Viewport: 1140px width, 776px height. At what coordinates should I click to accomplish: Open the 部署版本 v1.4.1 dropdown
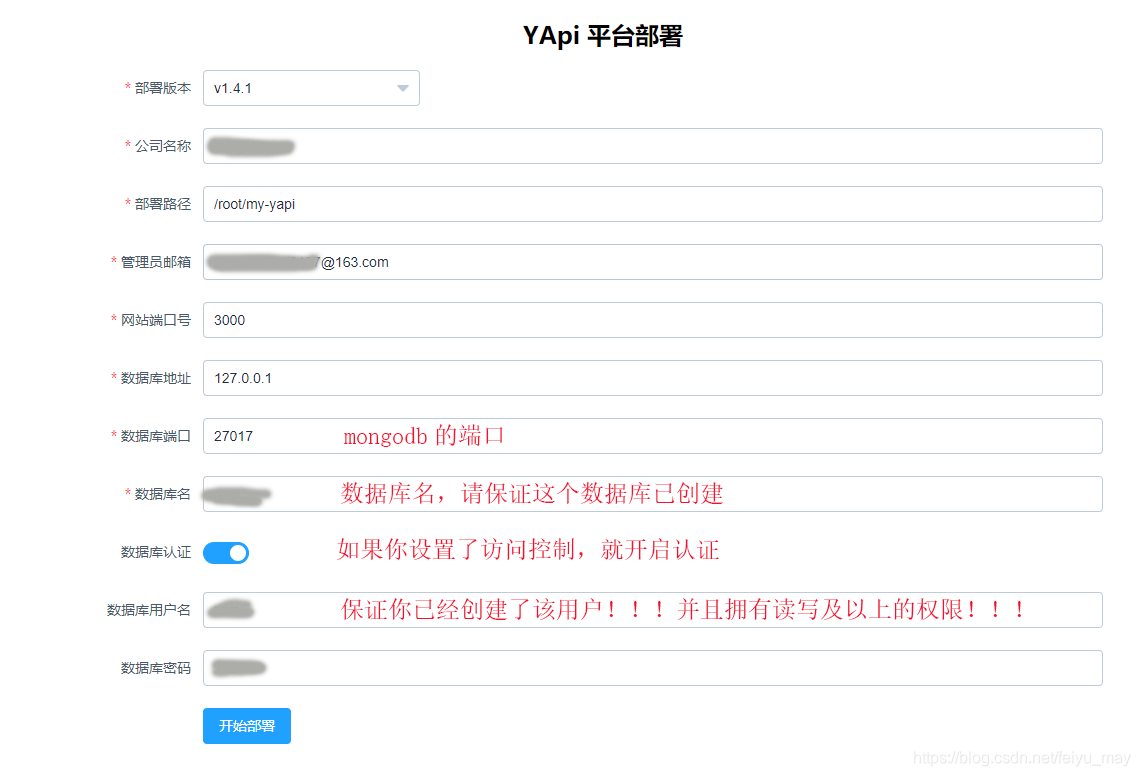tap(311, 88)
